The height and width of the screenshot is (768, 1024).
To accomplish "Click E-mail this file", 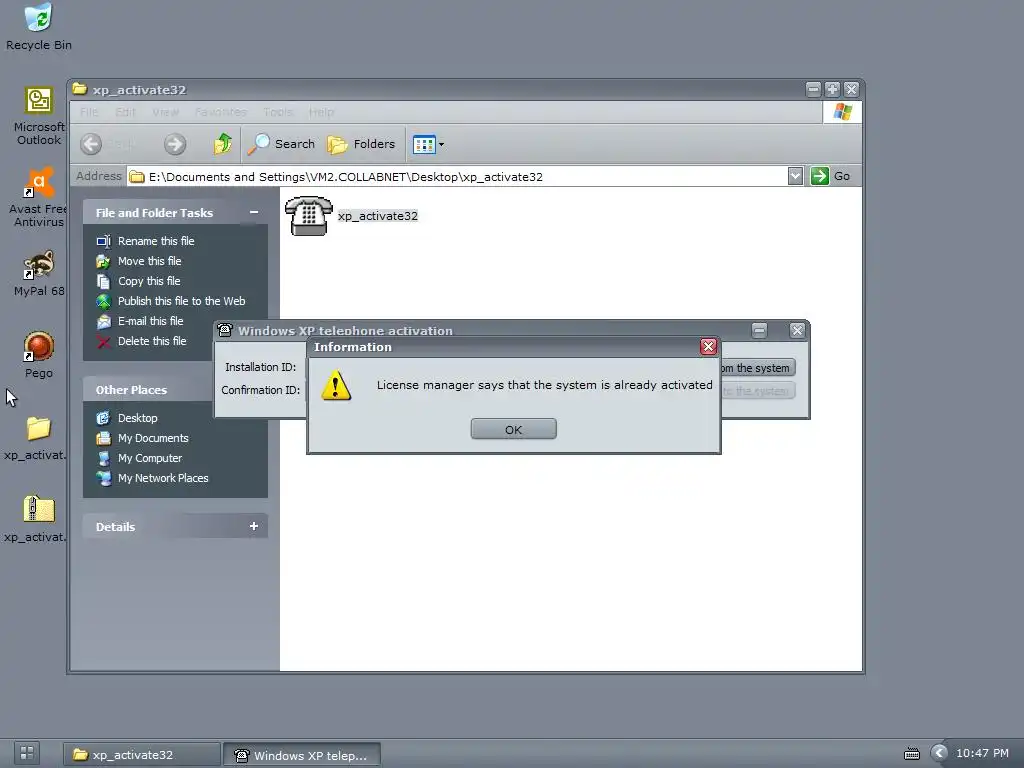I will click(150, 321).
